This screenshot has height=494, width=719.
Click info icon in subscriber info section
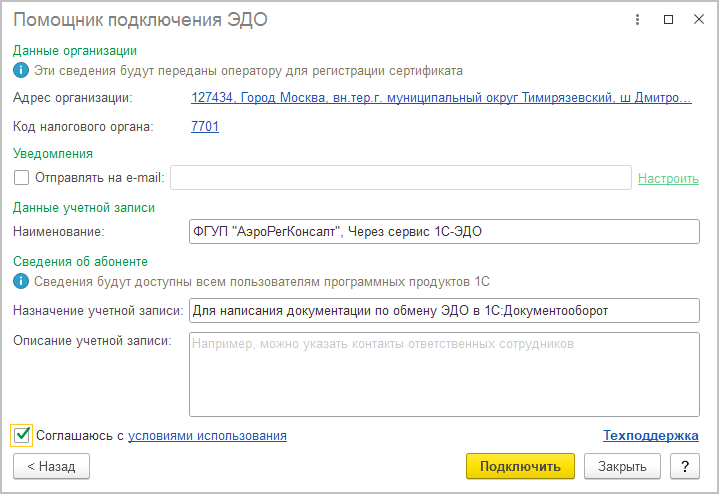20,281
